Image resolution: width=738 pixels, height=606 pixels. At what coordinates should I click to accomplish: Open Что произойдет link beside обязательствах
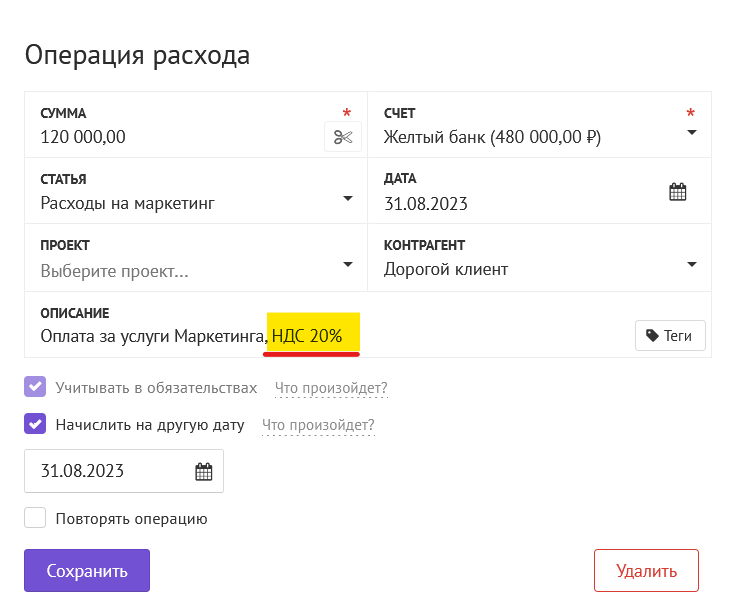click(331, 388)
